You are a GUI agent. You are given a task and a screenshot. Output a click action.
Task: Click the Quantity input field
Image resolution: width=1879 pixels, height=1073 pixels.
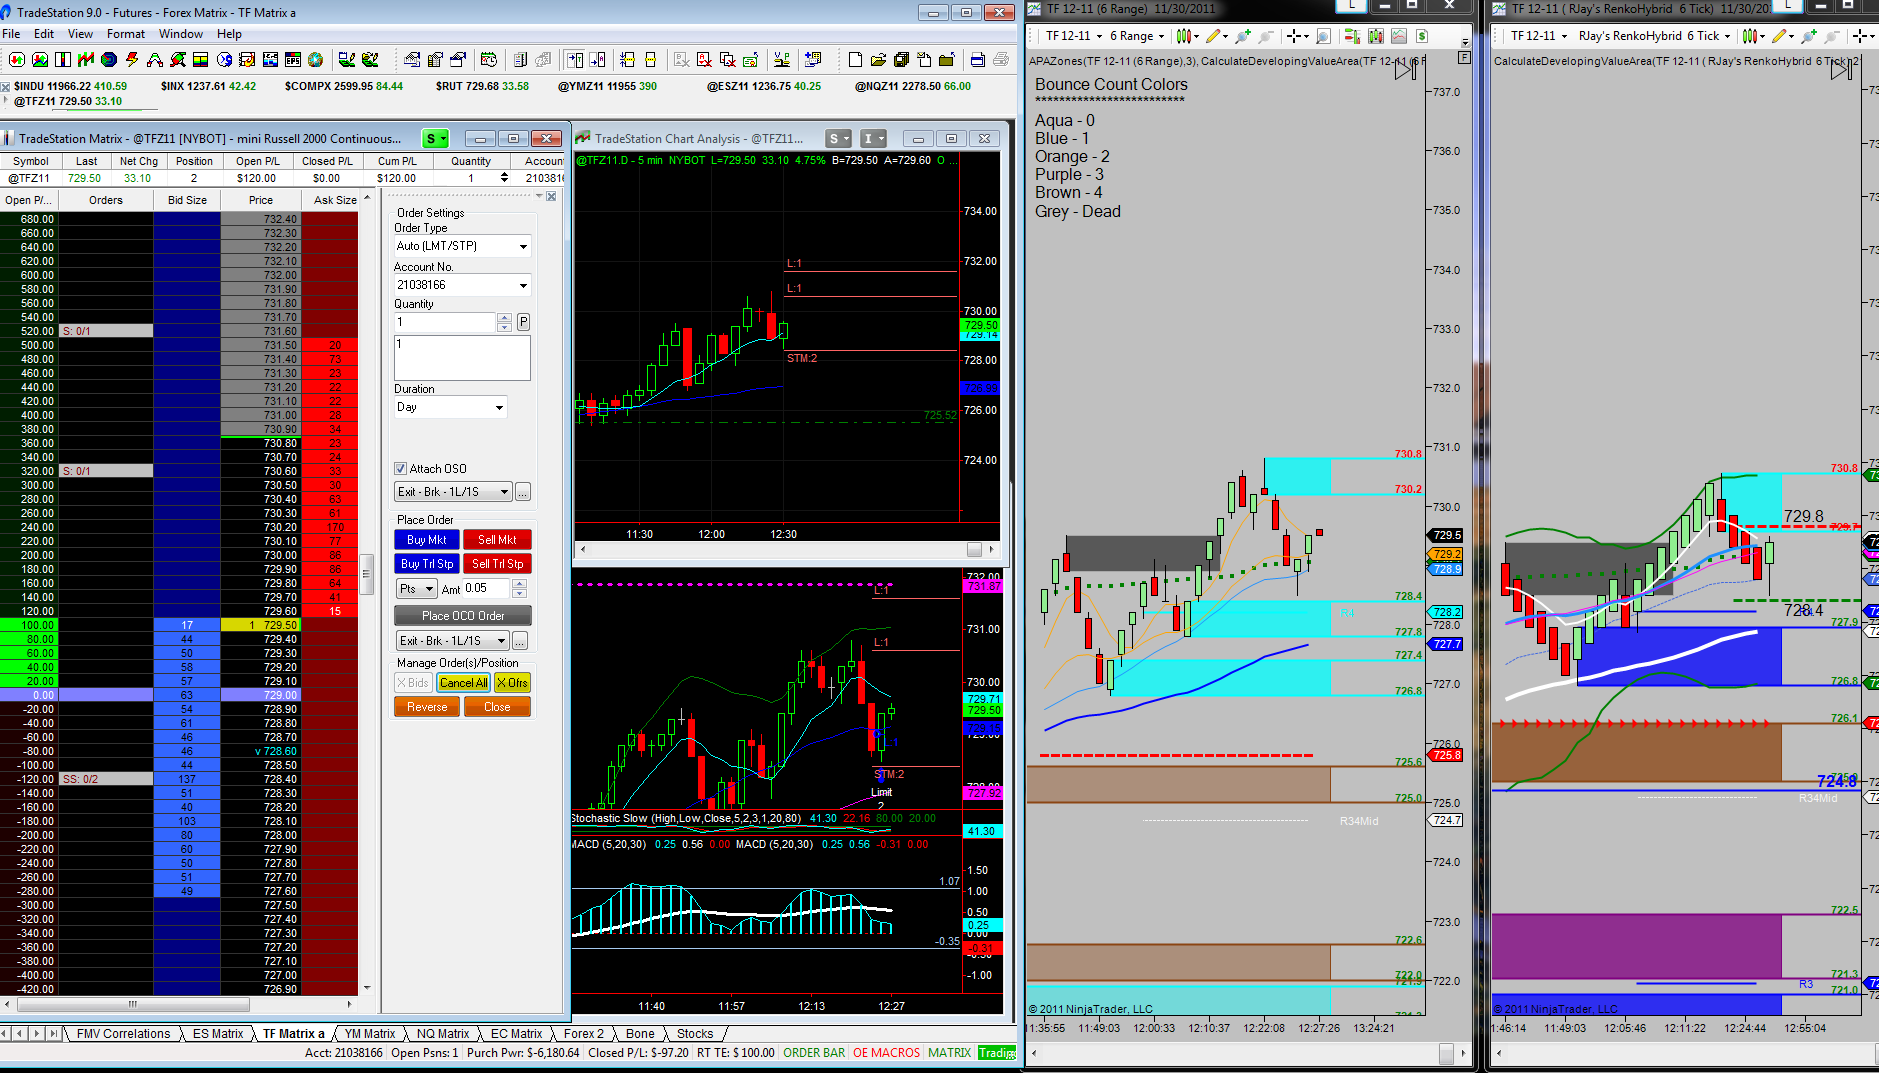[445, 322]
